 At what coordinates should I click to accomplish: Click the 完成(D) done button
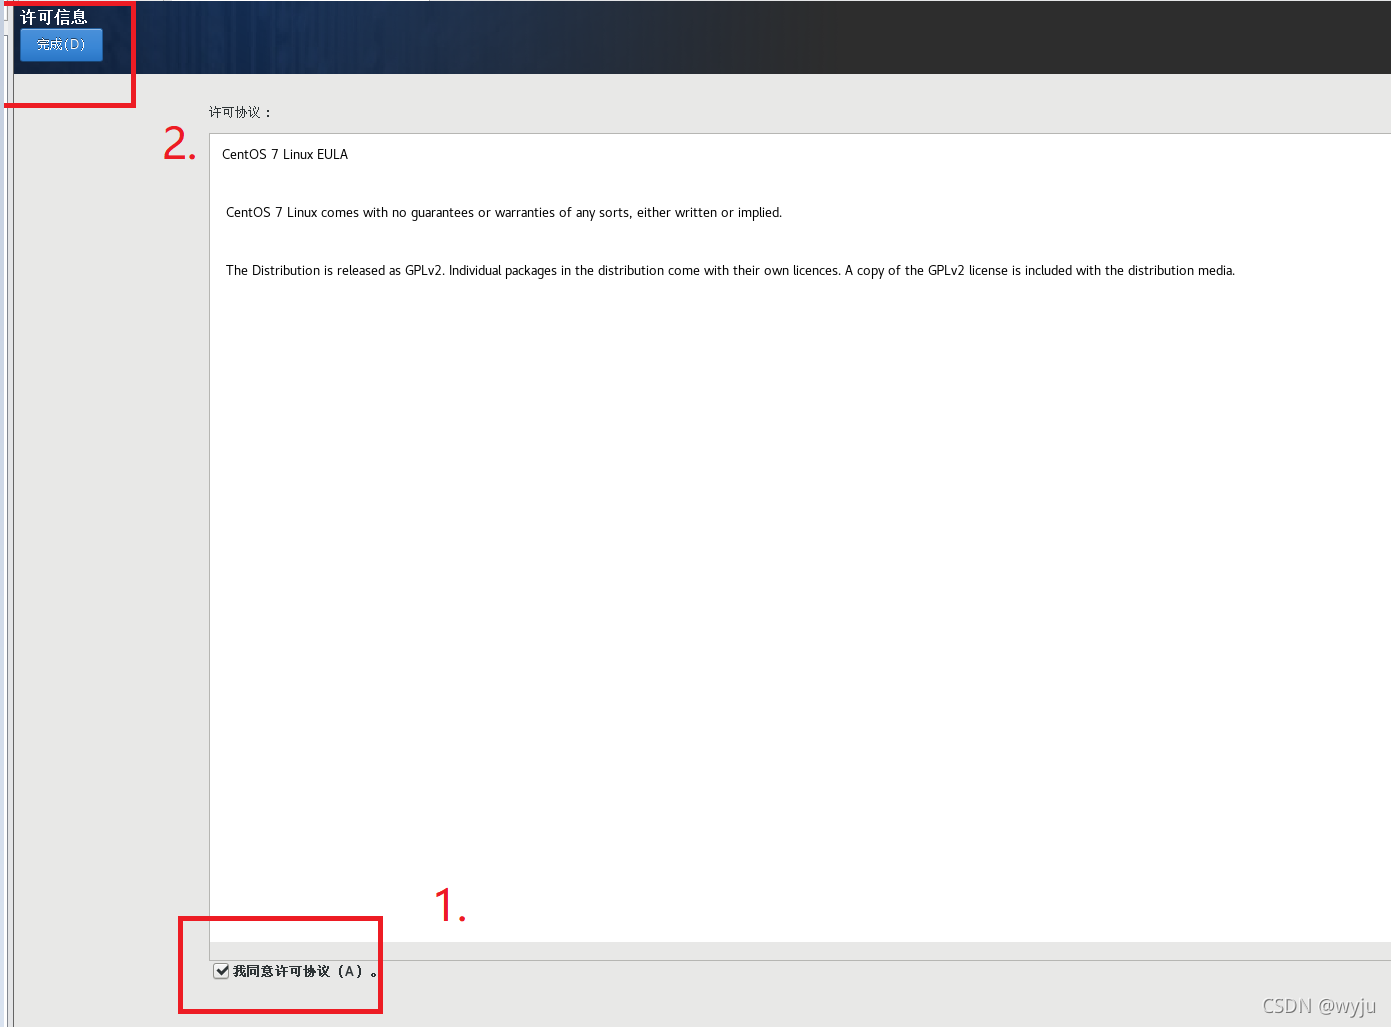tap(61, 45)
